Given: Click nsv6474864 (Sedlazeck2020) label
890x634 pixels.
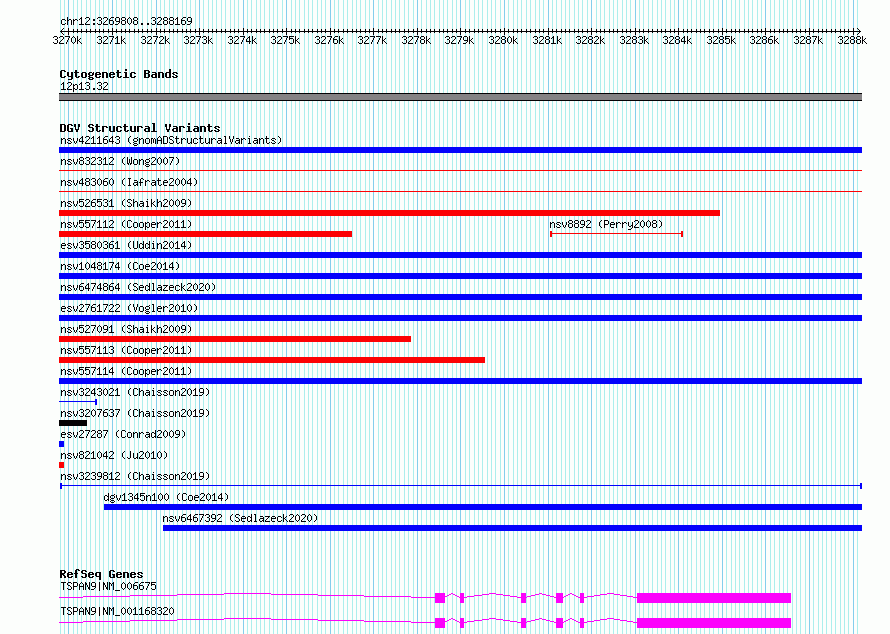Looking at the screenshot, I should pos(138,287).
